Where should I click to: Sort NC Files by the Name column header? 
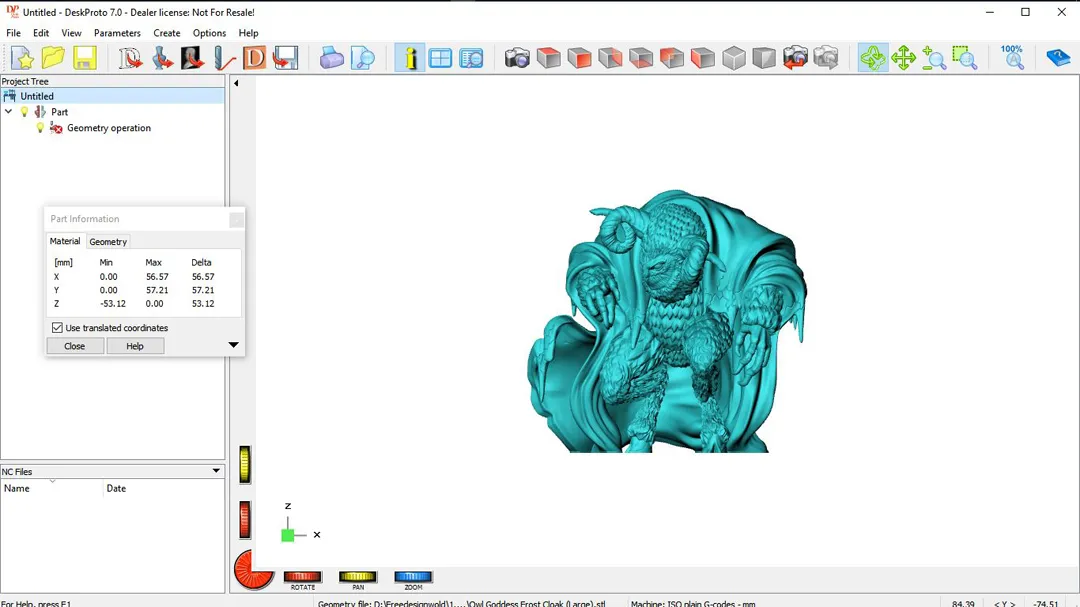tap(51, 488)
